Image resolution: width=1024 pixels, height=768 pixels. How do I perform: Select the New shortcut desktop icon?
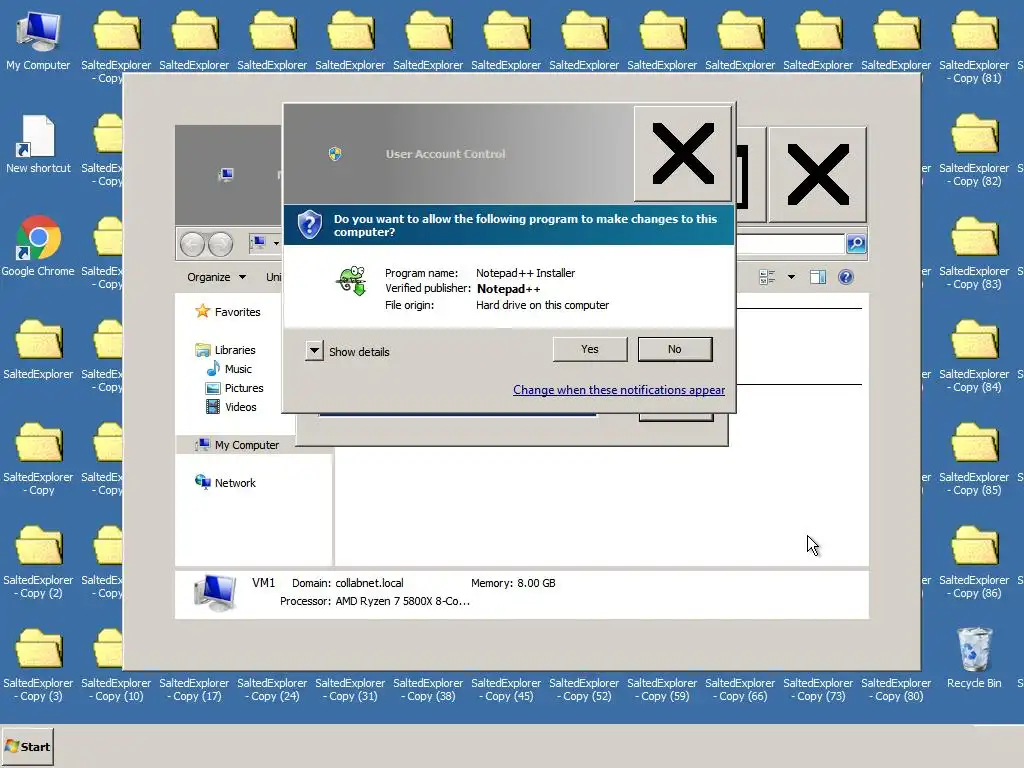[38, 144]
